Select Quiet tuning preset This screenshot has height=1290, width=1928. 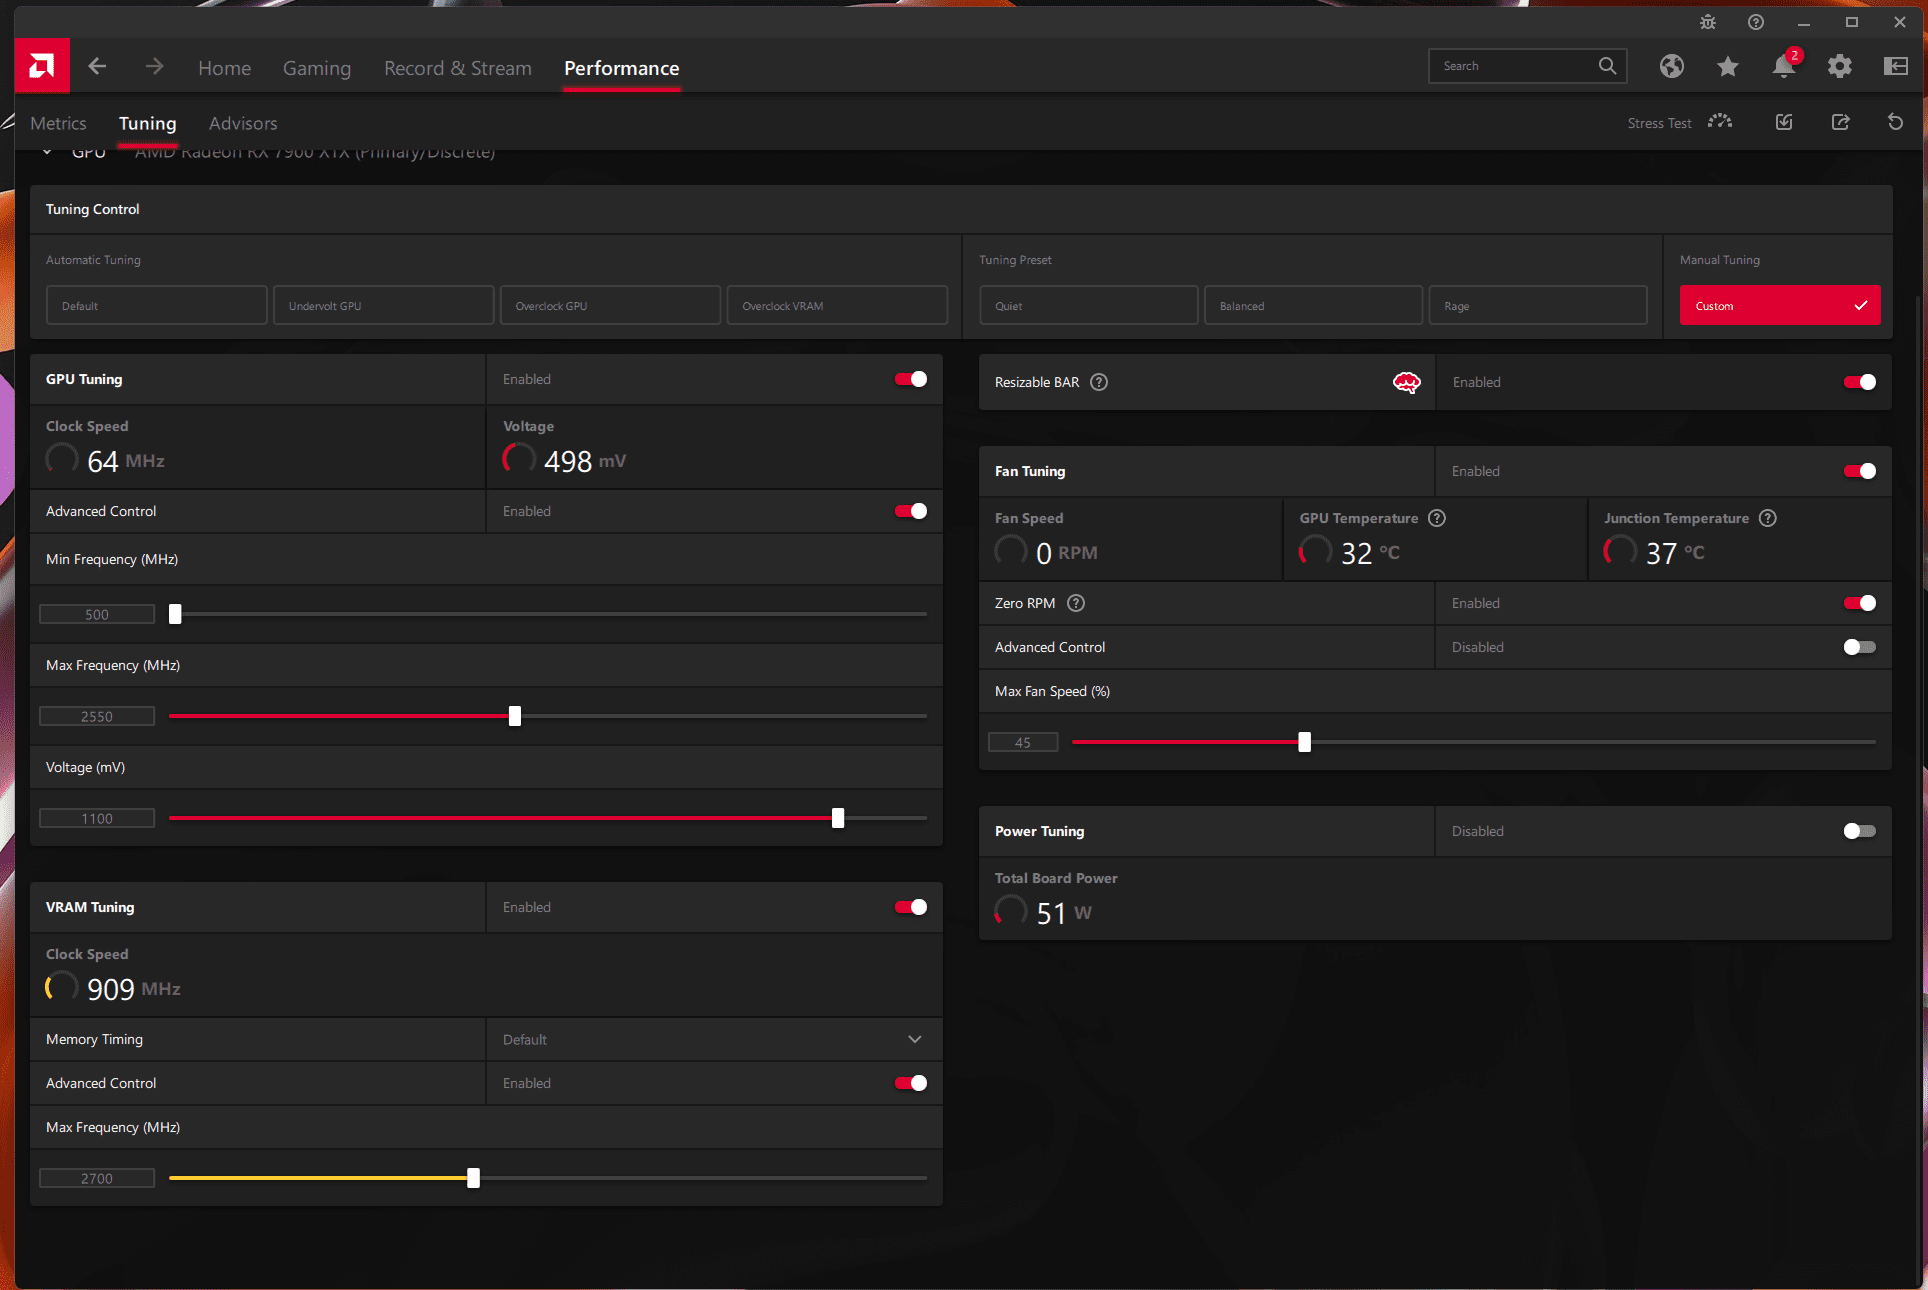pyautogui.click(x=1089, y=305)
